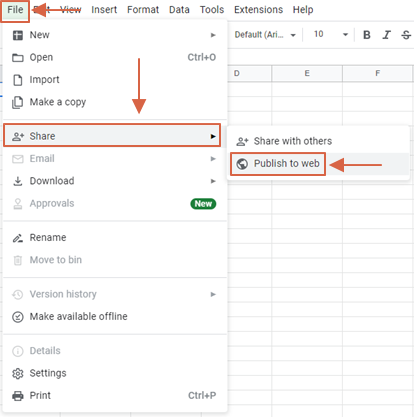The width and height of the screenshot is (414, 418).
Task: Open the Data menu
Action: [x=179, y=10]
